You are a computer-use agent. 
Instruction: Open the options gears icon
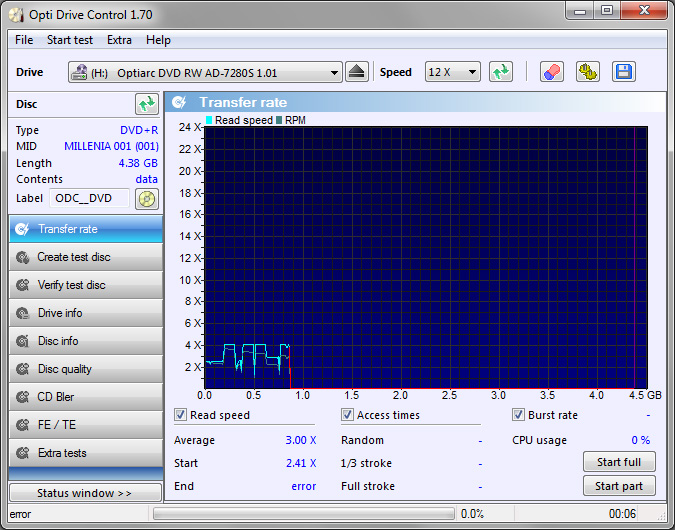pos(588,72)
